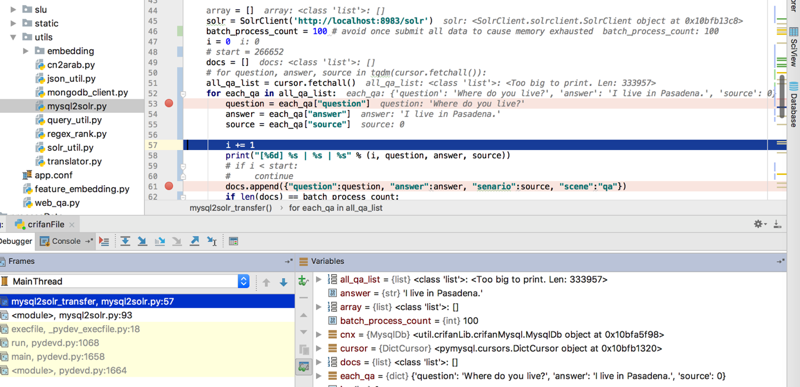800x387 pixels.
Task: Click mysql2solr_transfer() in the breadcrumb bar
Action: [231, 208]
